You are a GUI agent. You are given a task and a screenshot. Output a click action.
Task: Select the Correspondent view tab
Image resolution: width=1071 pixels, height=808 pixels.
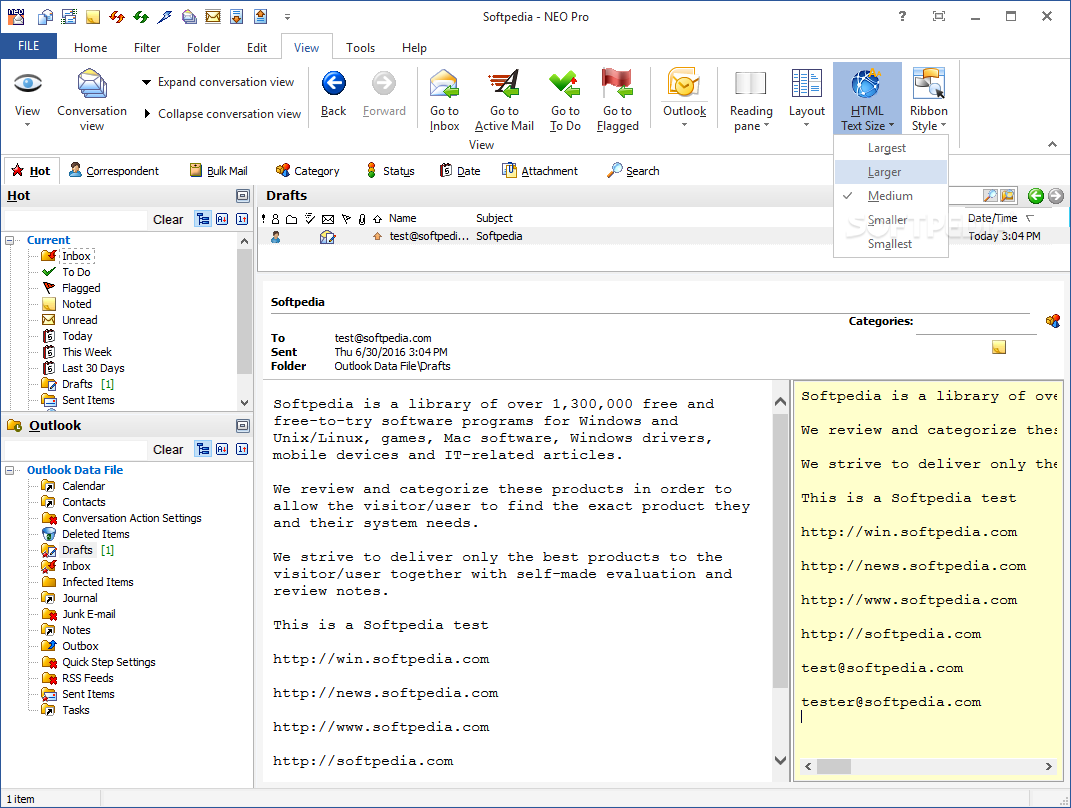click(x=114, y=171)
